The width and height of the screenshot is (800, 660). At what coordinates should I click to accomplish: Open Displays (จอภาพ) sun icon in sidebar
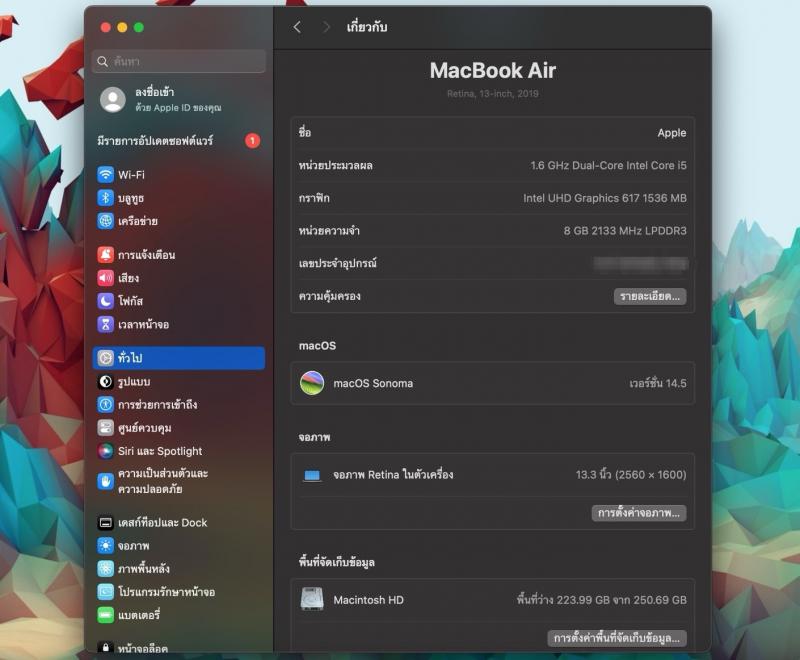pyautogui.click(x=106, y=546)
